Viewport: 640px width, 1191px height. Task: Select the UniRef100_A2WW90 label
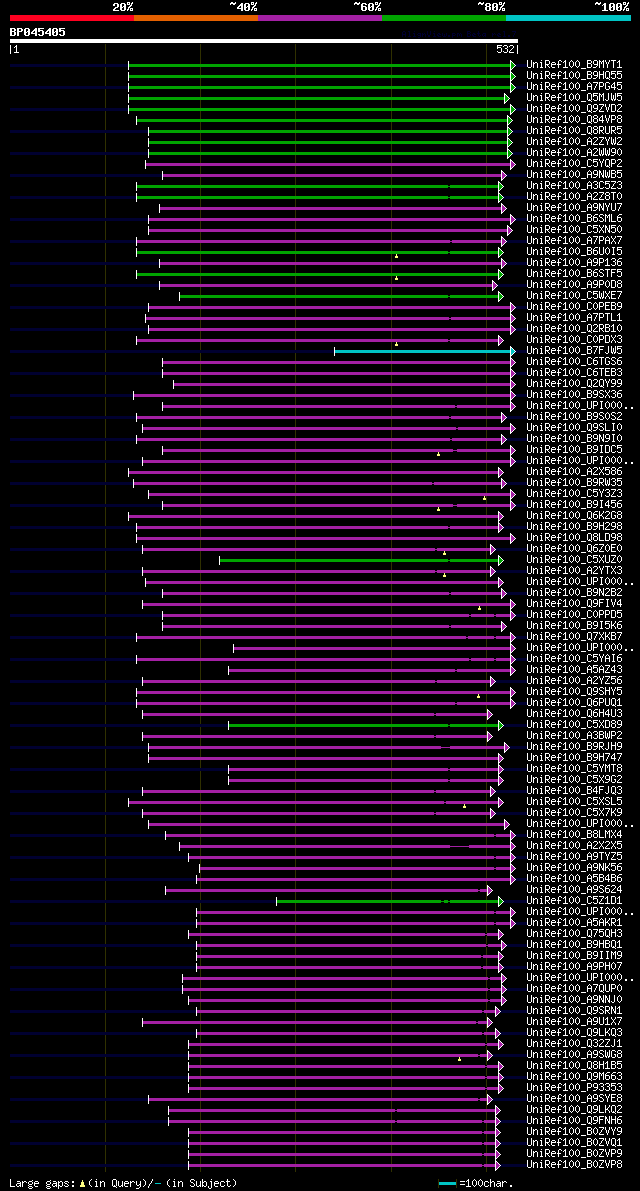tap(574, 153)
